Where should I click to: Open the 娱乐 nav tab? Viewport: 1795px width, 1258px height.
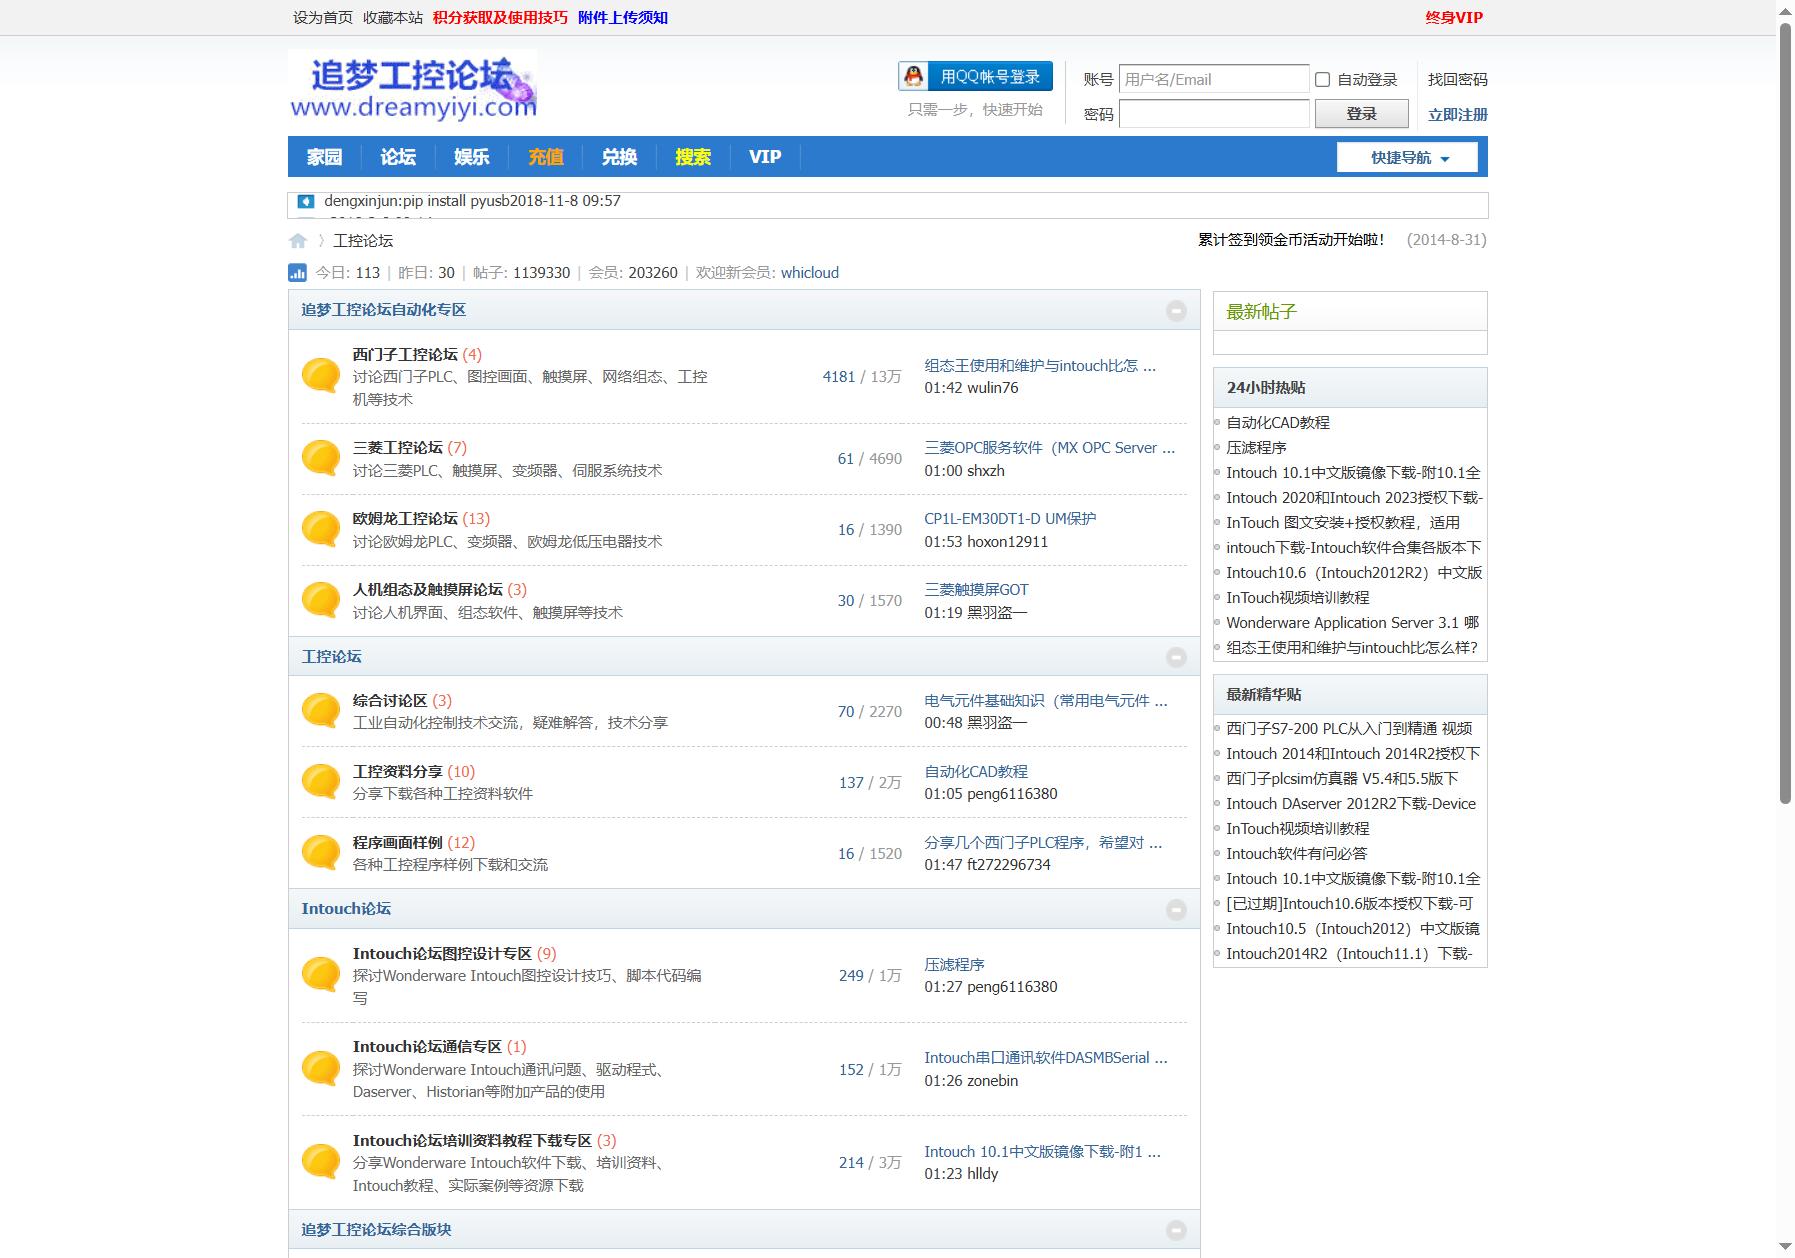click(x=472, y=157)
